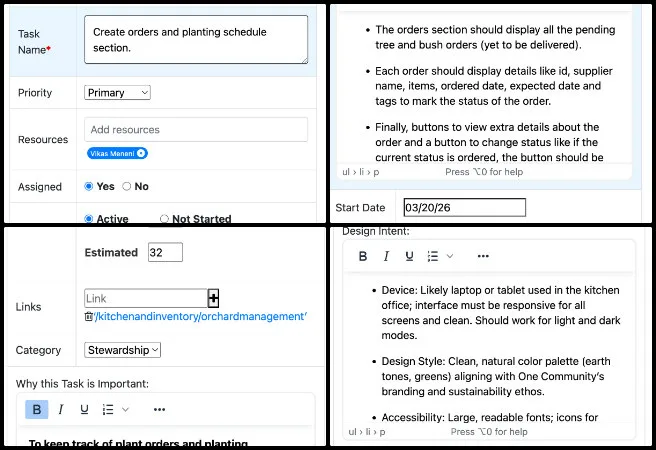Toggle Italic in the Why this Task is Important editor

[61, 409]
